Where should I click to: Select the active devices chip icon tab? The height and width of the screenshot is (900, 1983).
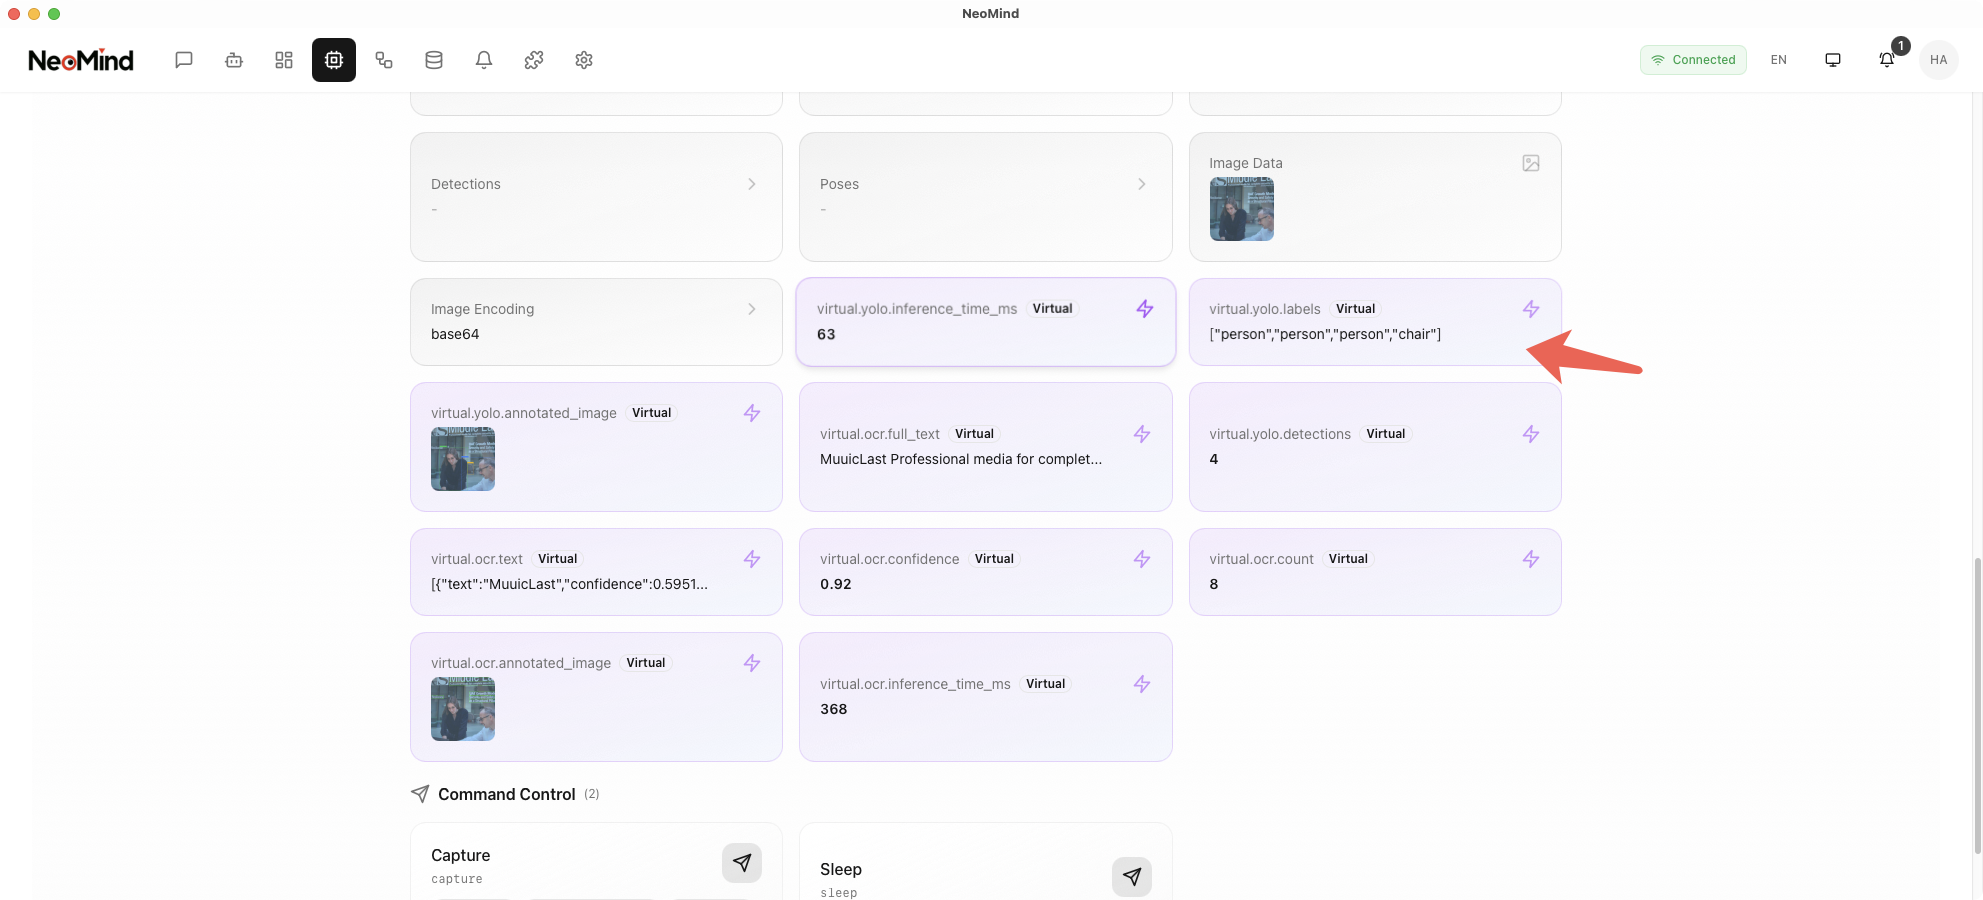click(334, 60)
